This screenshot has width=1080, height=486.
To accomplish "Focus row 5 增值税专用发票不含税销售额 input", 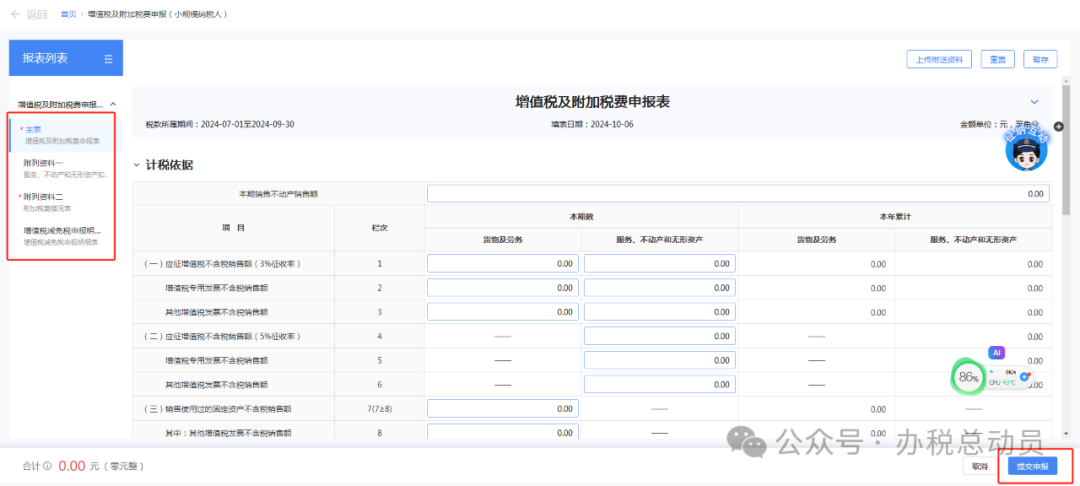I will click(x=660, y=360).
